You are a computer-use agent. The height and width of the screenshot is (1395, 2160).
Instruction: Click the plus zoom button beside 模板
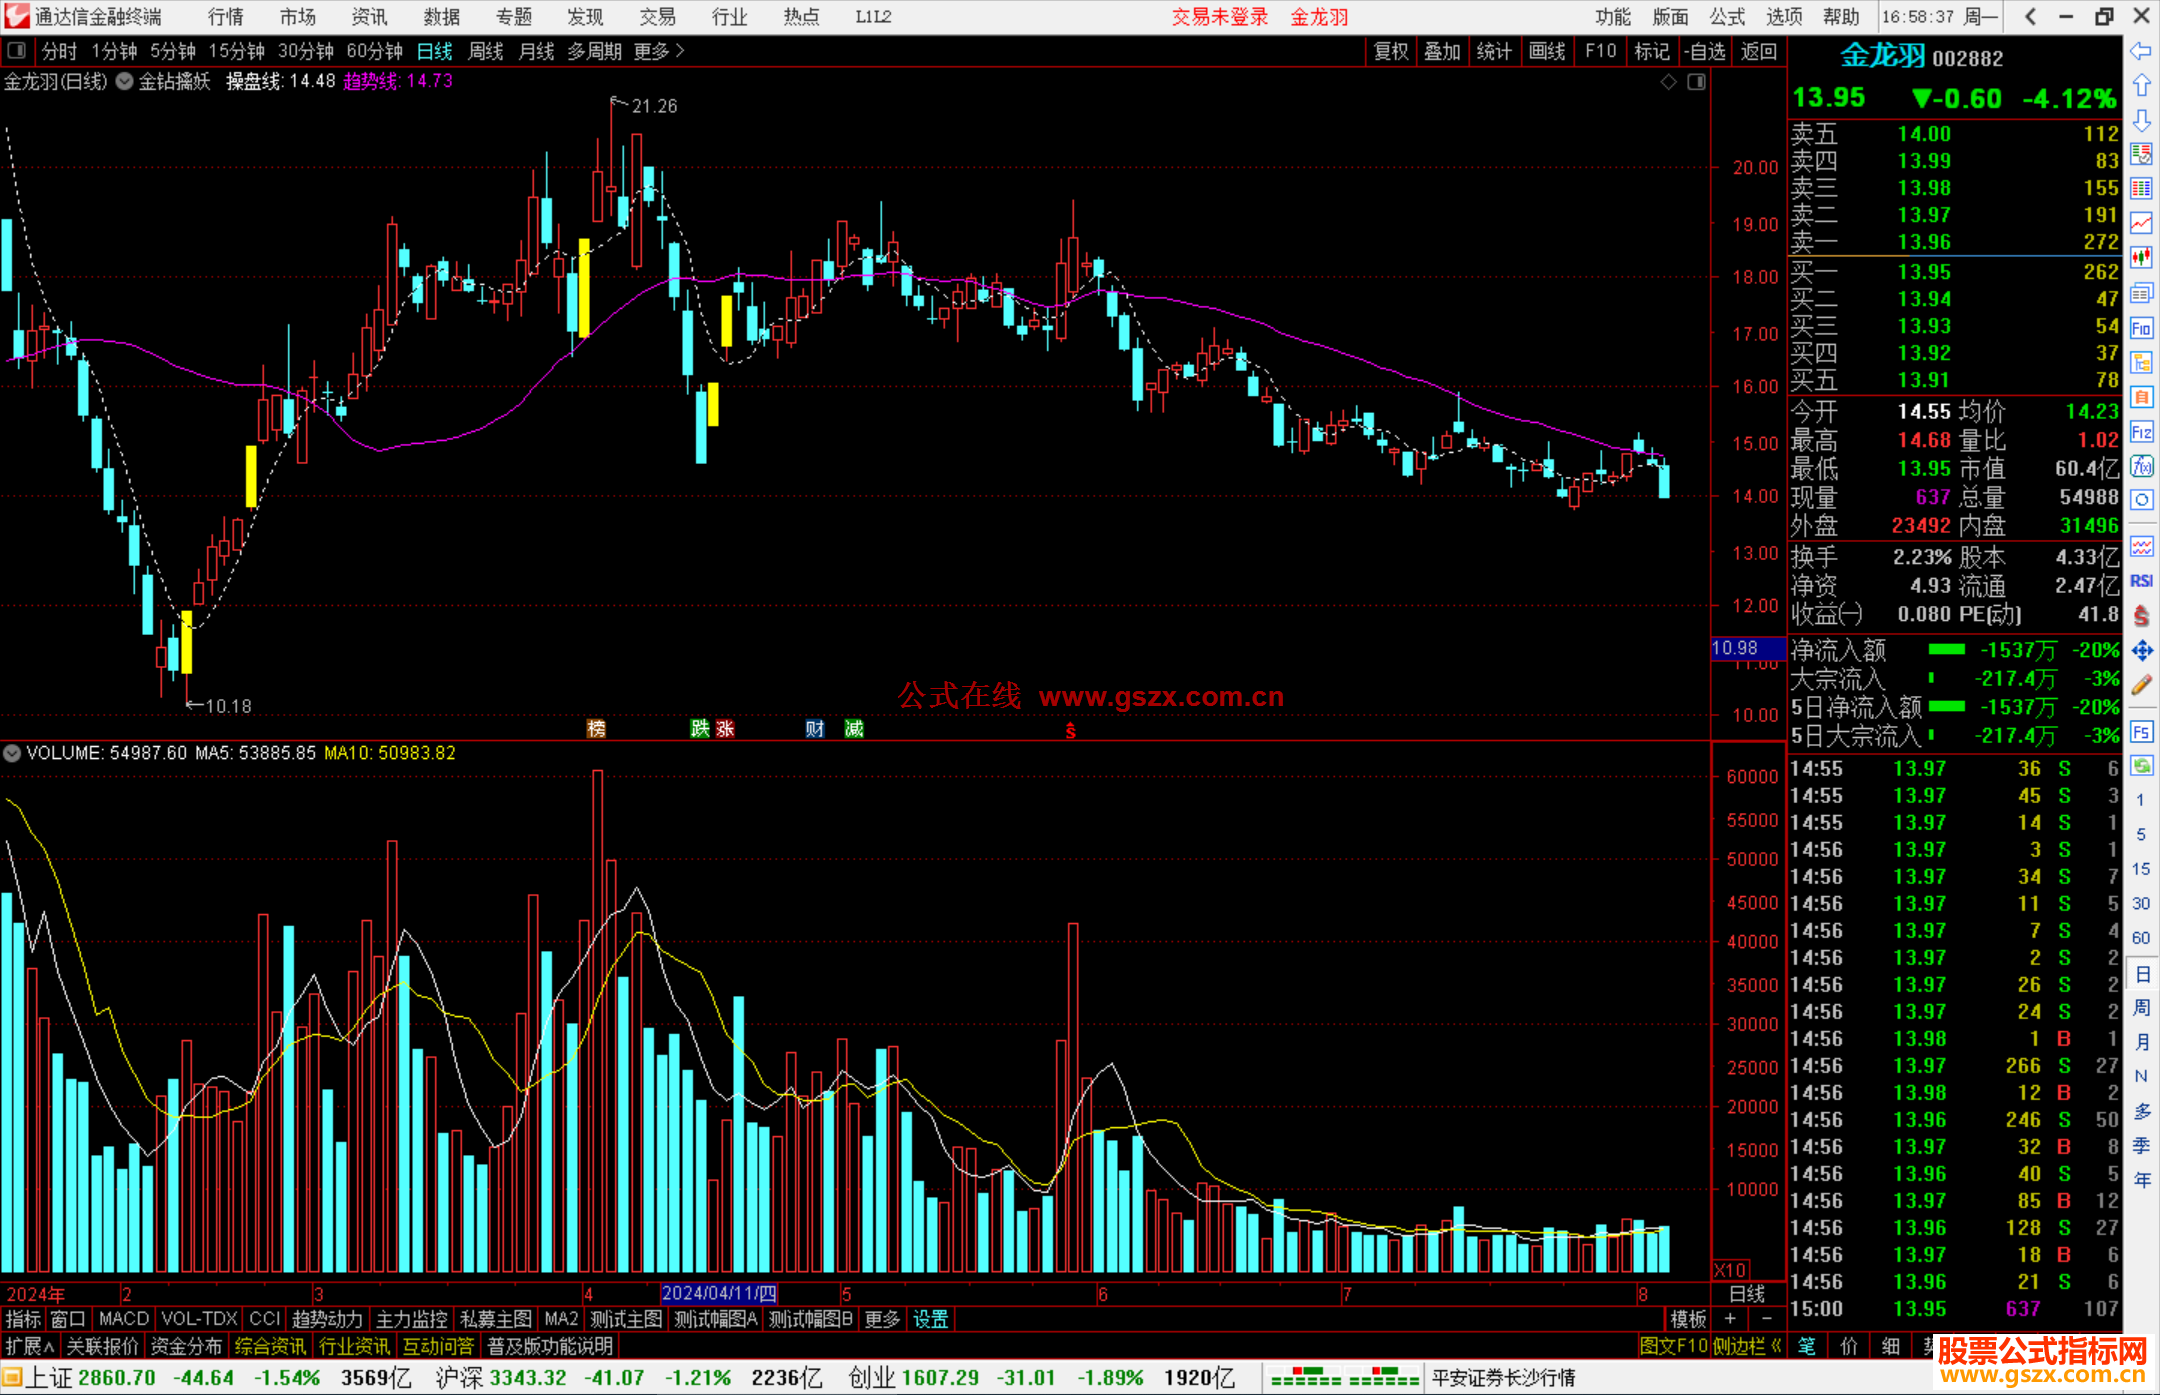tap(1730, 1319)
